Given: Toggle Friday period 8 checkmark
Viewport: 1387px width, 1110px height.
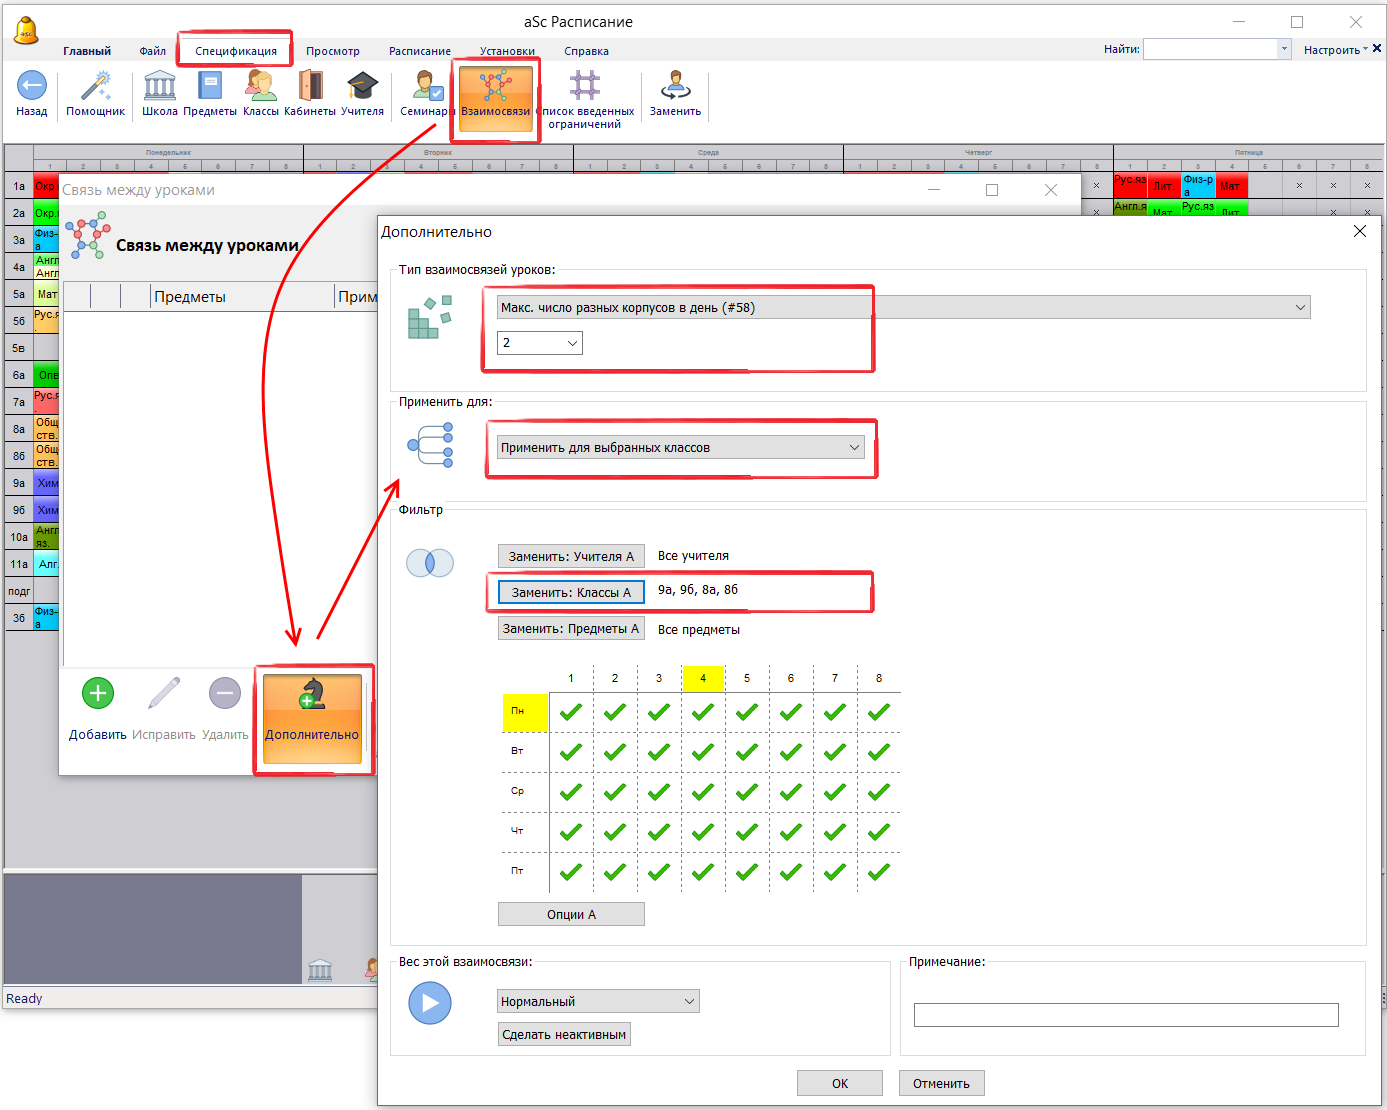Looking at the screenshot, I should pos(879,872).
